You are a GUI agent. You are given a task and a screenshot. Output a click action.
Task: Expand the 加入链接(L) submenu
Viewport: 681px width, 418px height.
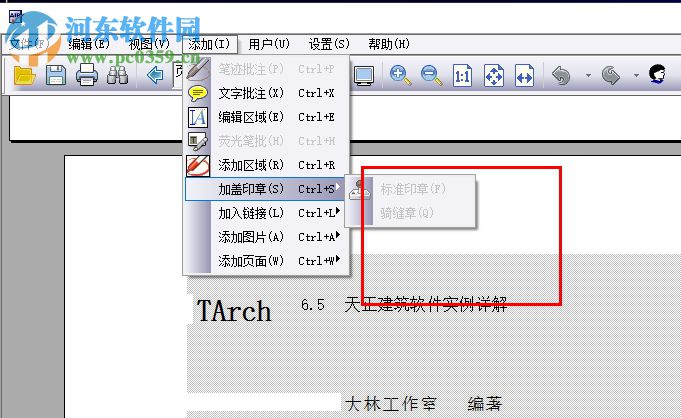(x=267, y=213)
